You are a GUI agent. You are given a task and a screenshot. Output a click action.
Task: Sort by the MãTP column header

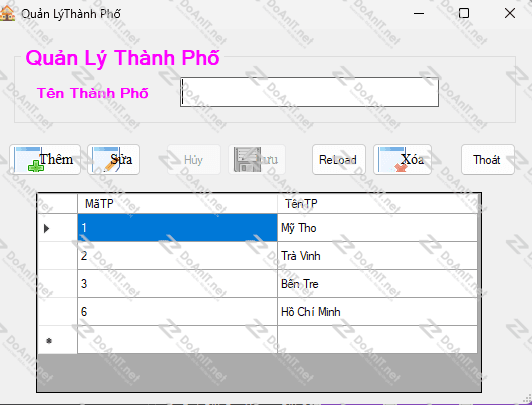[x=177, y=204]
